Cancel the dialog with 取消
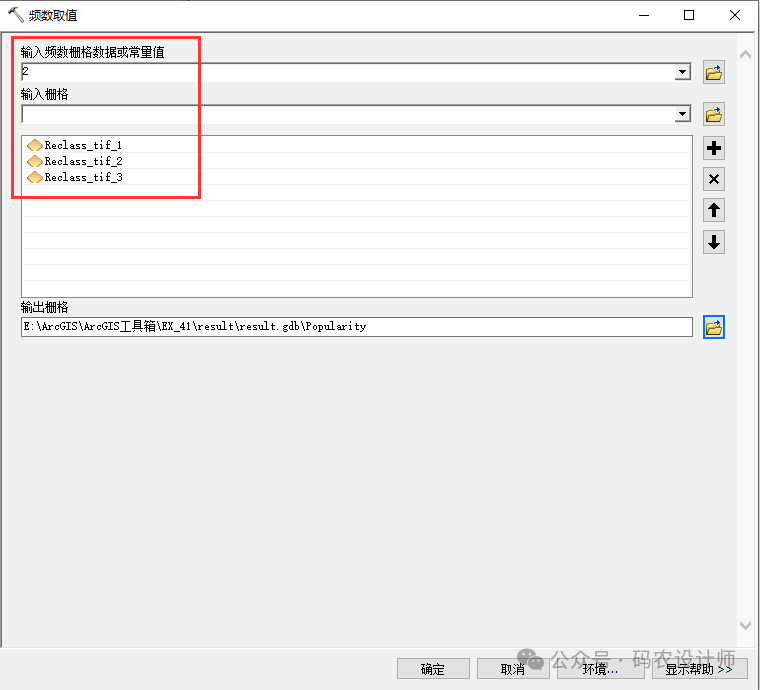Screen dimensions: 760x690 (x=512, y=669)
